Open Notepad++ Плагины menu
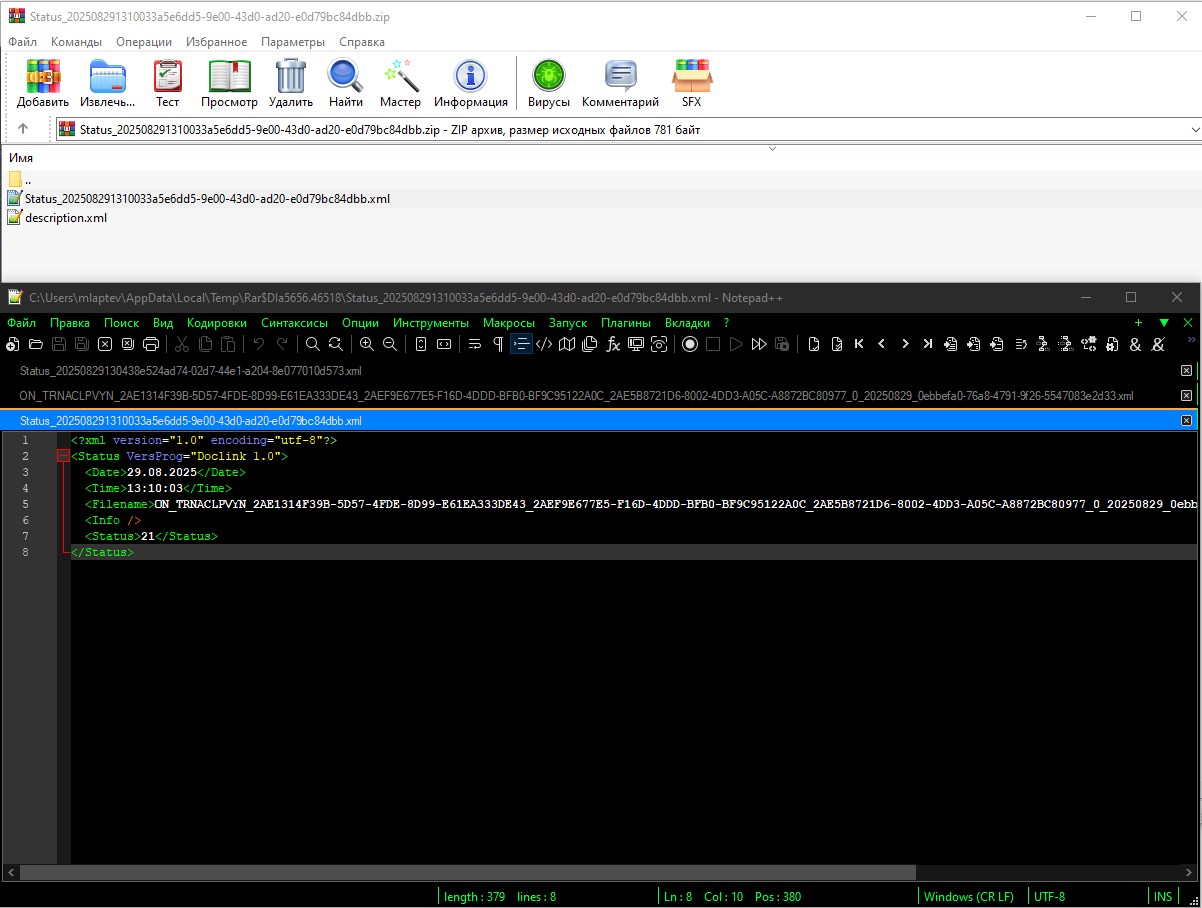Screen dimensions: 1202x908 (x=626, y=323)
